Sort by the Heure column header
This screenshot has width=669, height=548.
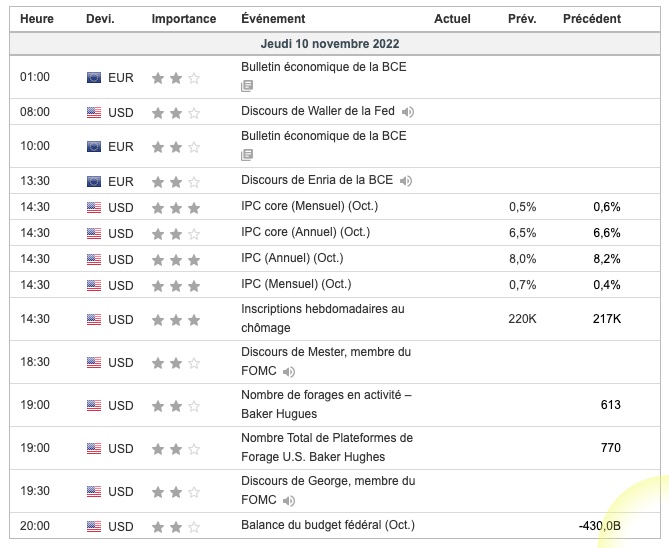click(x=37, y=19)
